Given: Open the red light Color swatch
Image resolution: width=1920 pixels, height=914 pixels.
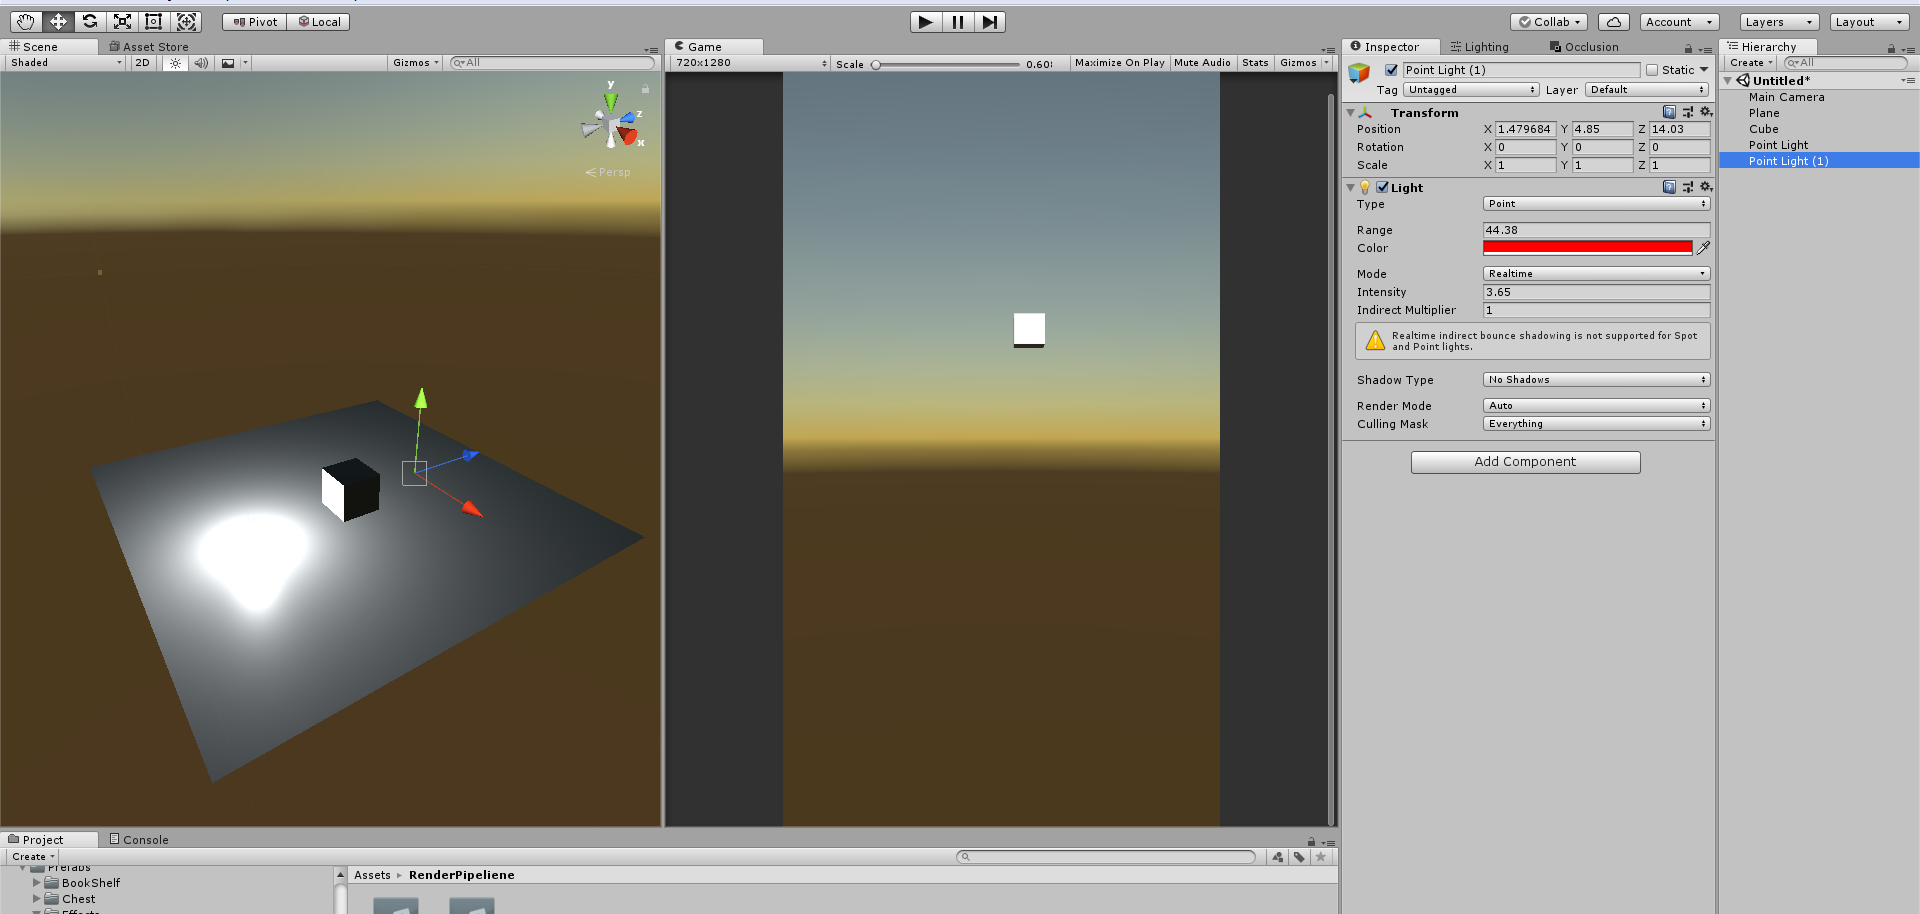Looking at the screenshot, I should 1588,248.
